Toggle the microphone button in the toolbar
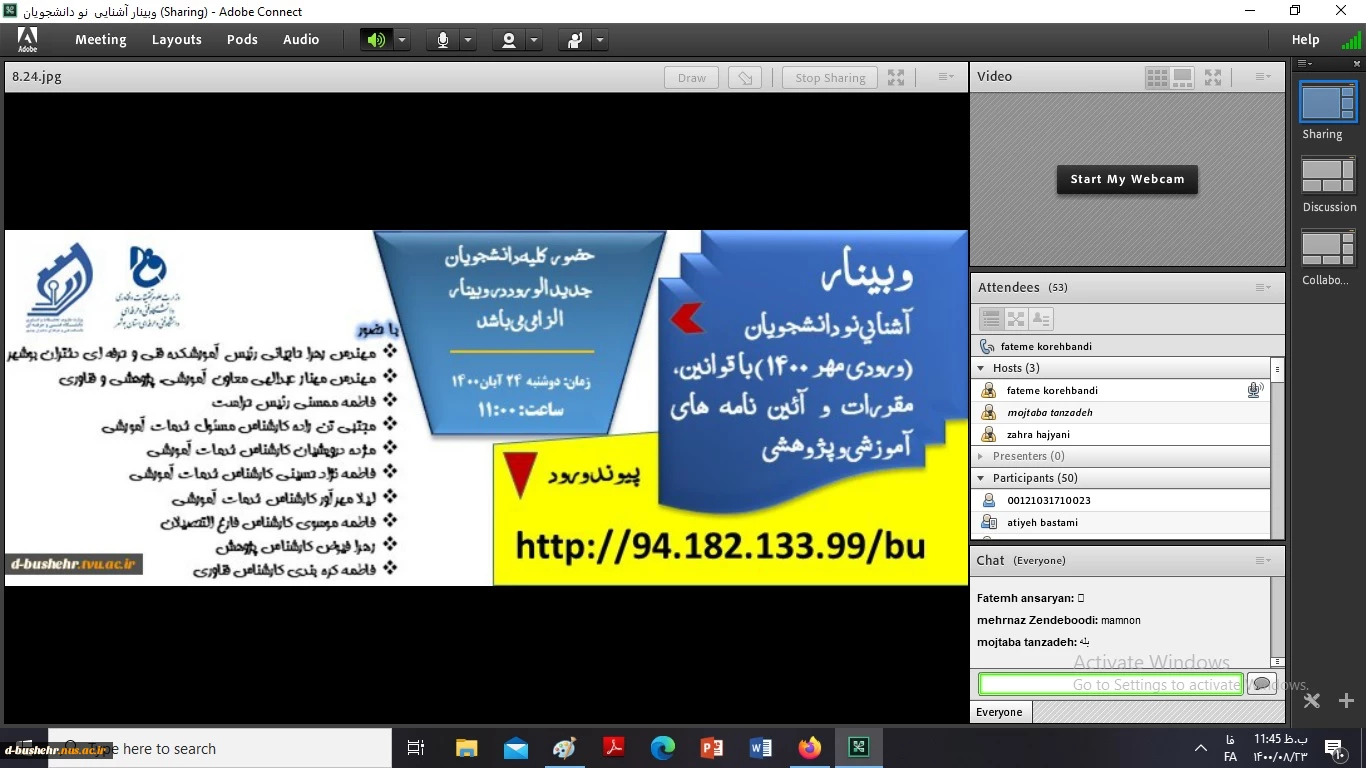Image resolution: width=1366 pixels, height=768 pixels. point(443,40)
